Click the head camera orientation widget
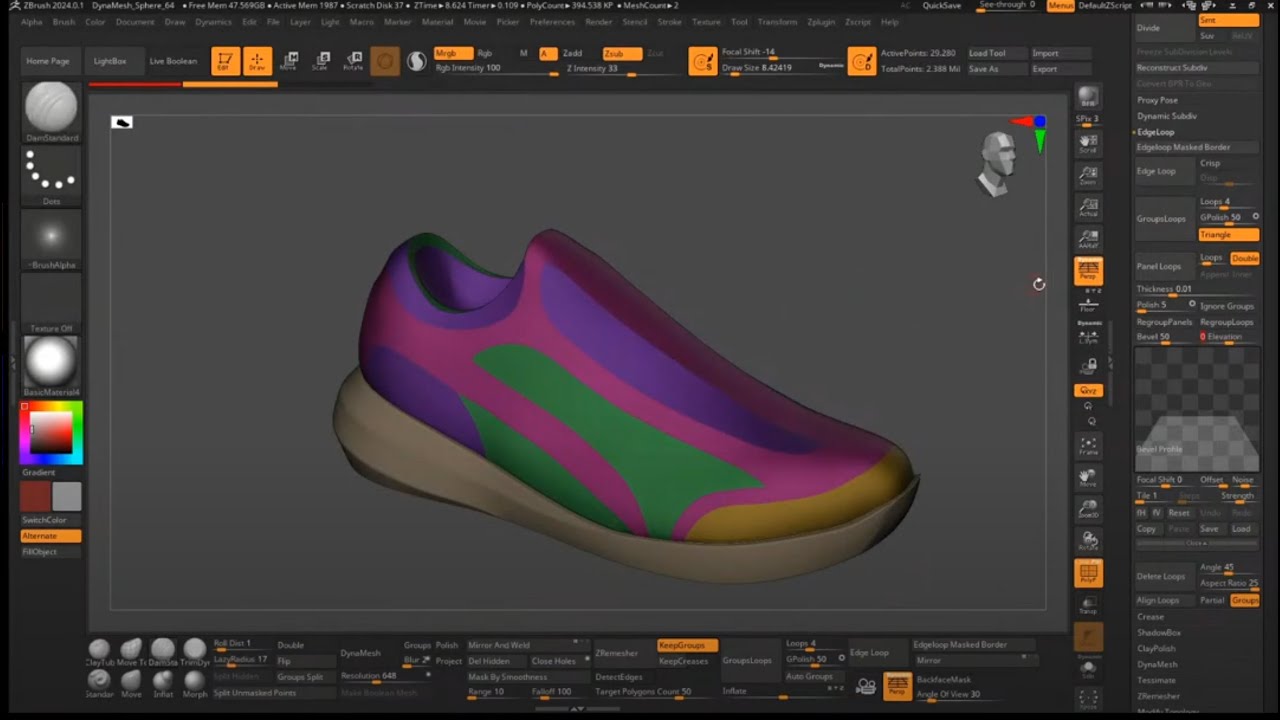This screenshot has height=720, width=1280. click(996, 164)
